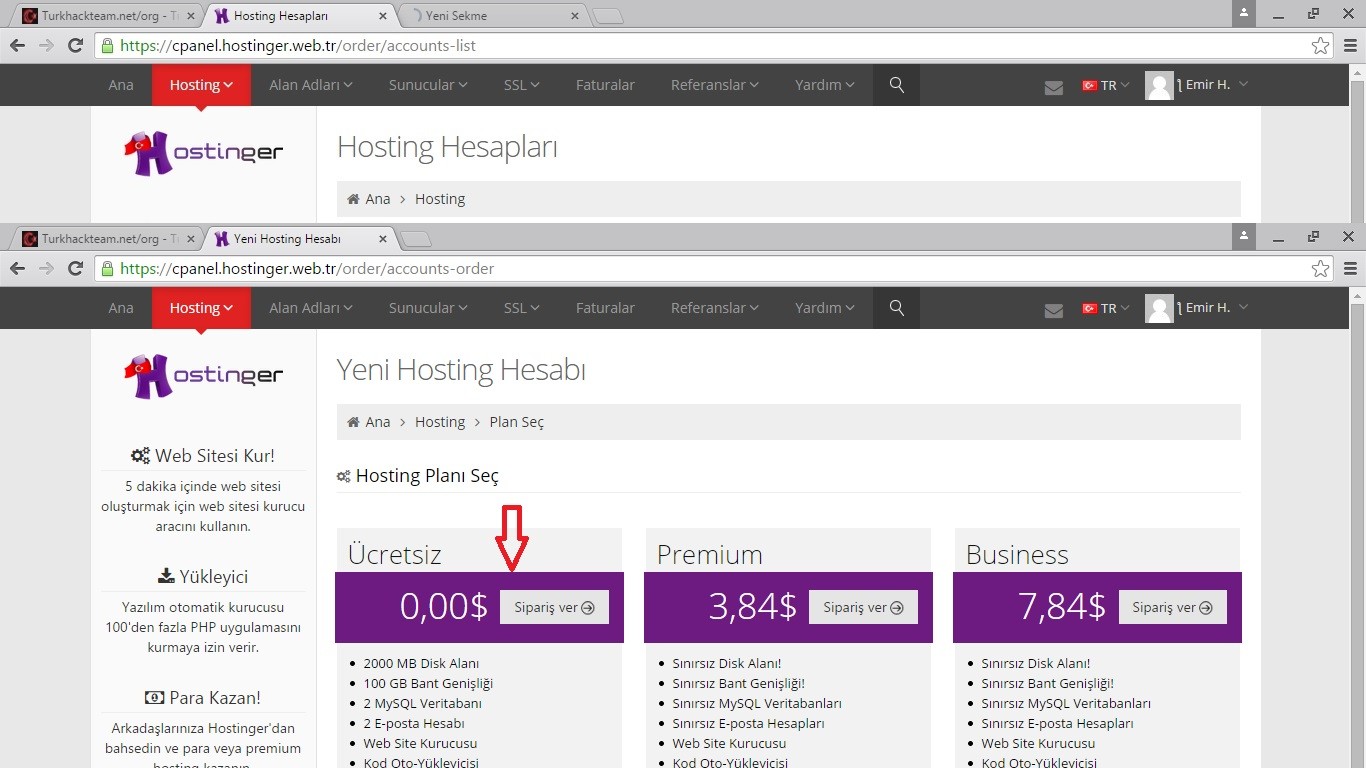Open Chrome menu in the accounts-order window
The width and height of the screenshot is (1366, 768).
tap(1350, 268)
